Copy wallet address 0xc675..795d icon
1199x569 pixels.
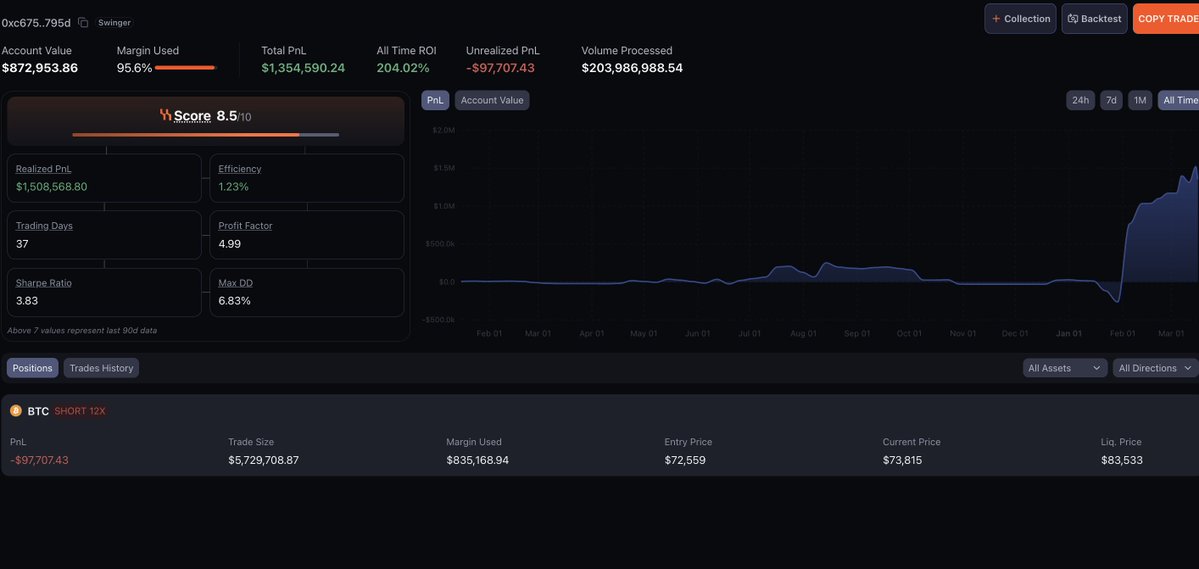click(83, 23)
